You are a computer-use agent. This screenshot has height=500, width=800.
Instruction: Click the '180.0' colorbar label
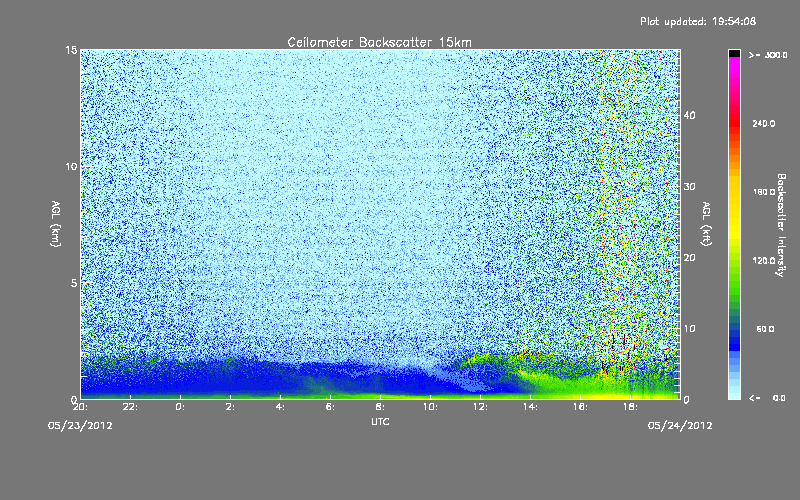[764, 192]
